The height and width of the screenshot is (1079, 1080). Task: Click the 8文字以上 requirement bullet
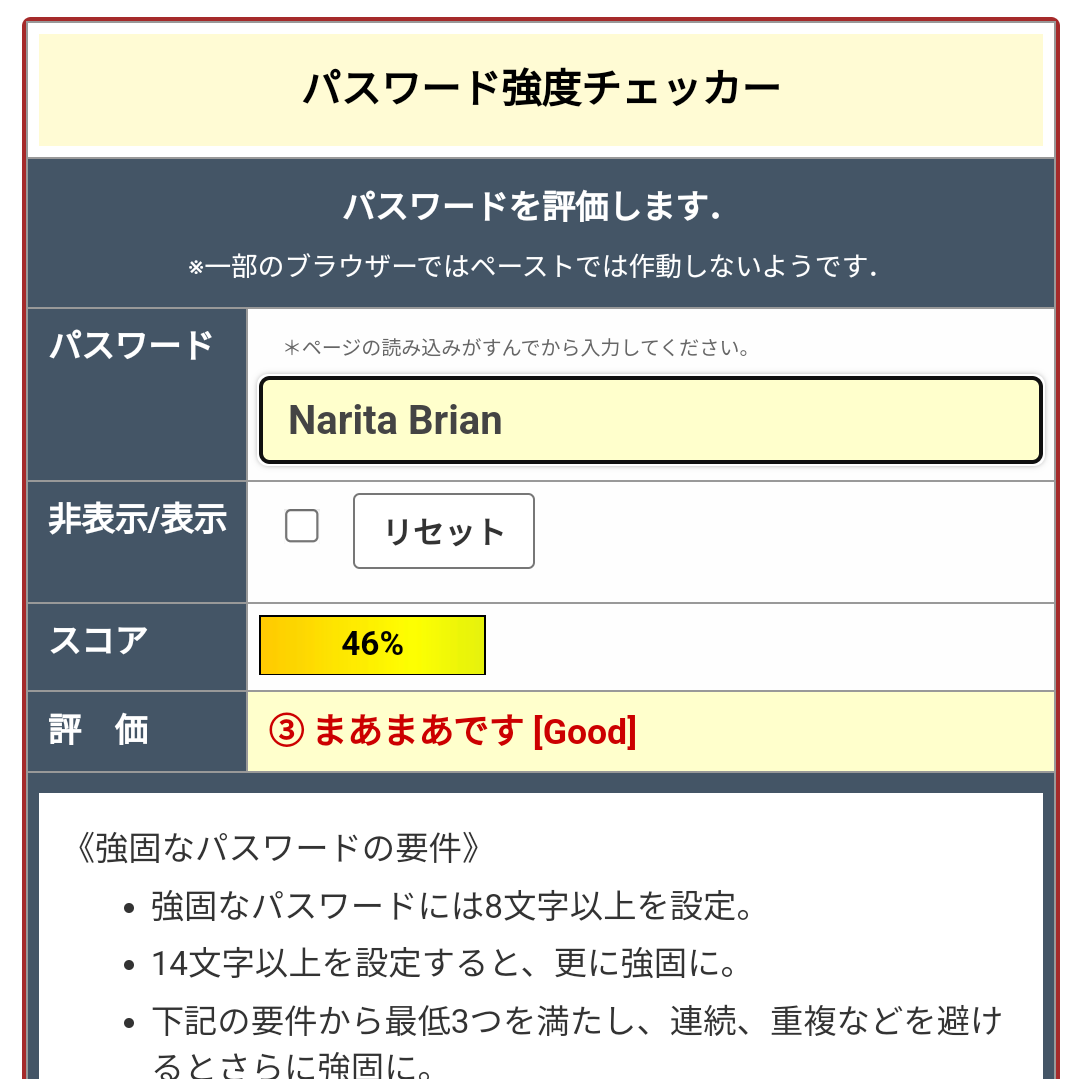pyautogui.click(x=451, y=907)
